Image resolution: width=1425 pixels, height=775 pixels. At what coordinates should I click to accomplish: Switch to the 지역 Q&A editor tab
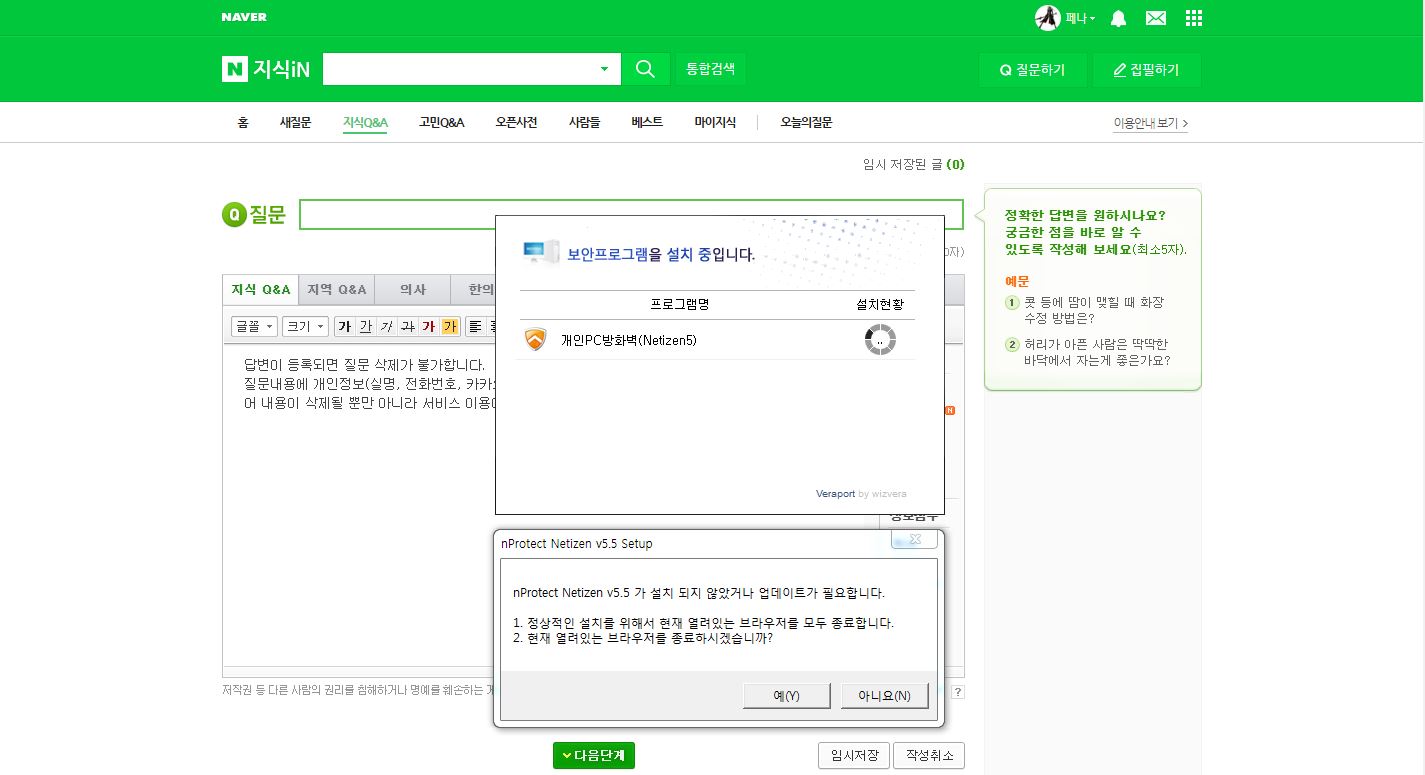[x=336, y=290]
